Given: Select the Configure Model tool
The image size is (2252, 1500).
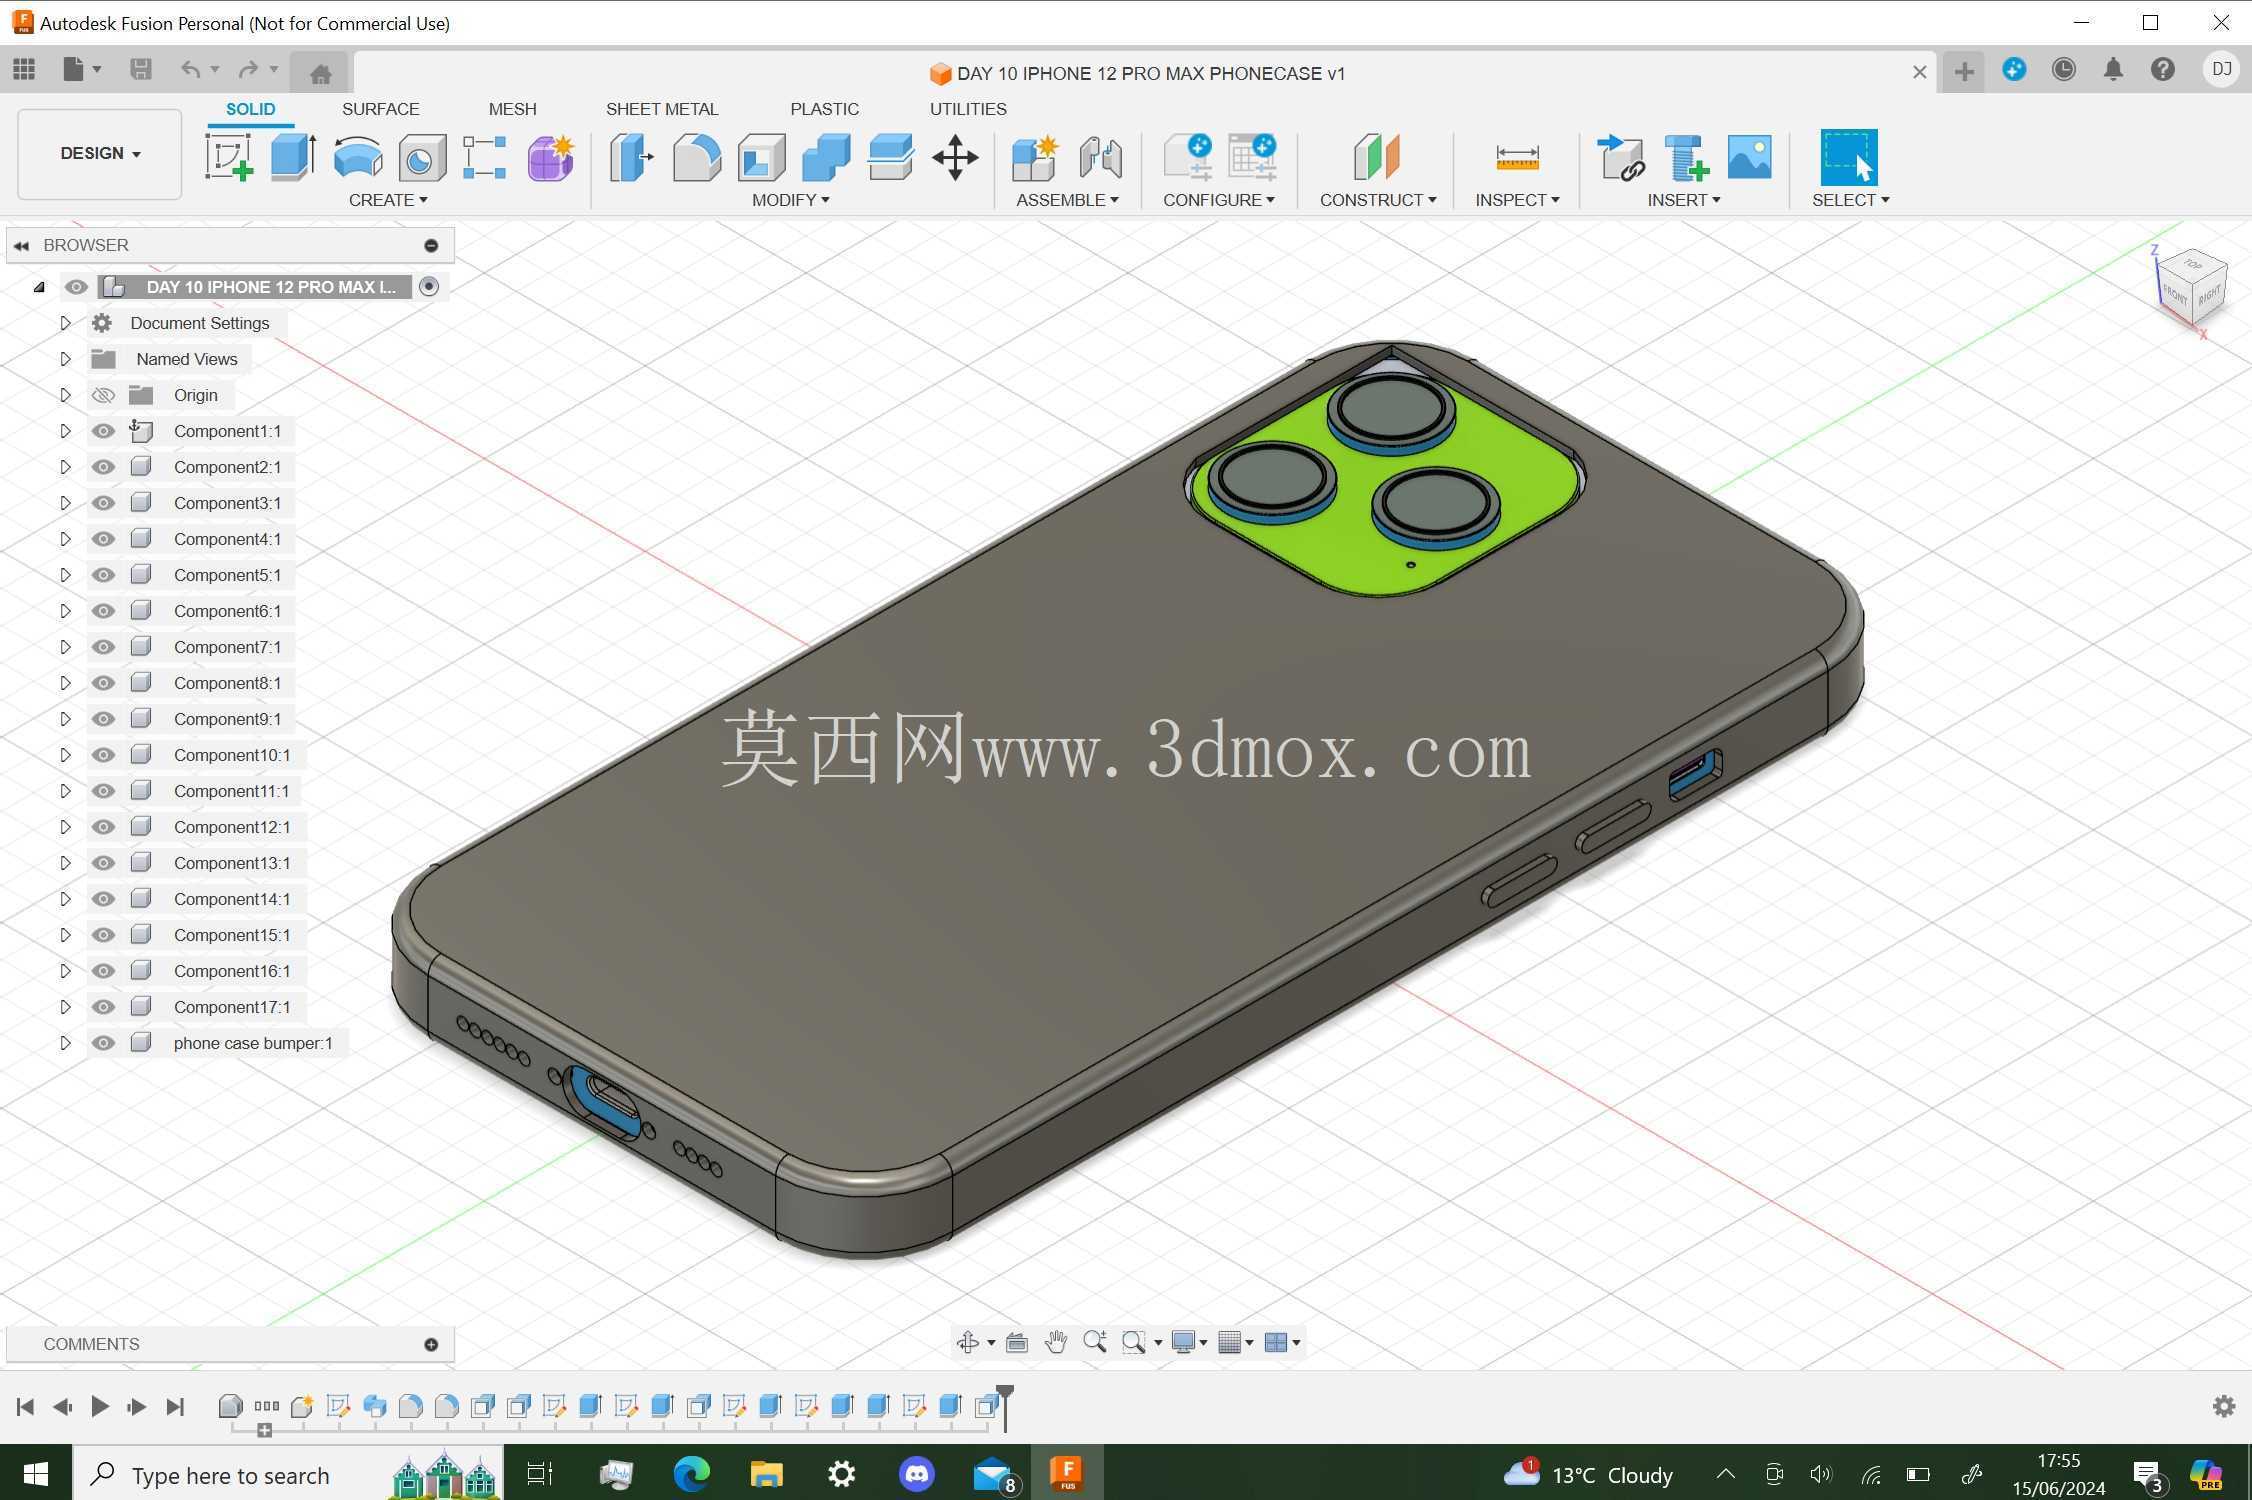Looking at the screenshot, I should (1188, 157).
